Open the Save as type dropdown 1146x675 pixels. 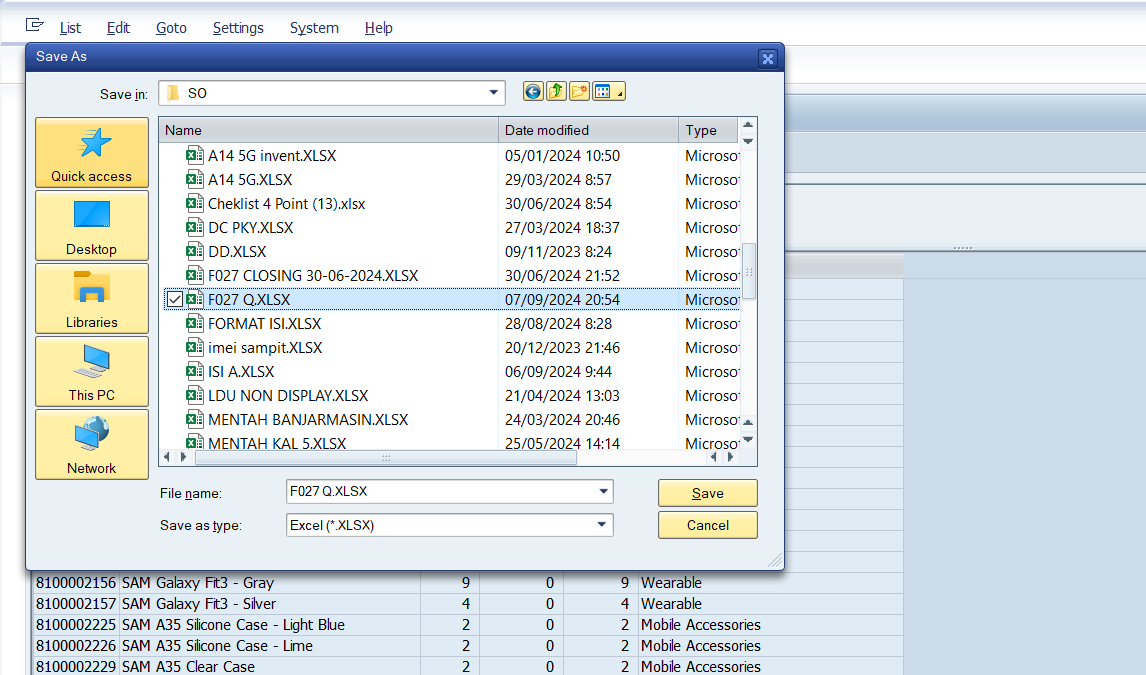[x=602, y=524]
